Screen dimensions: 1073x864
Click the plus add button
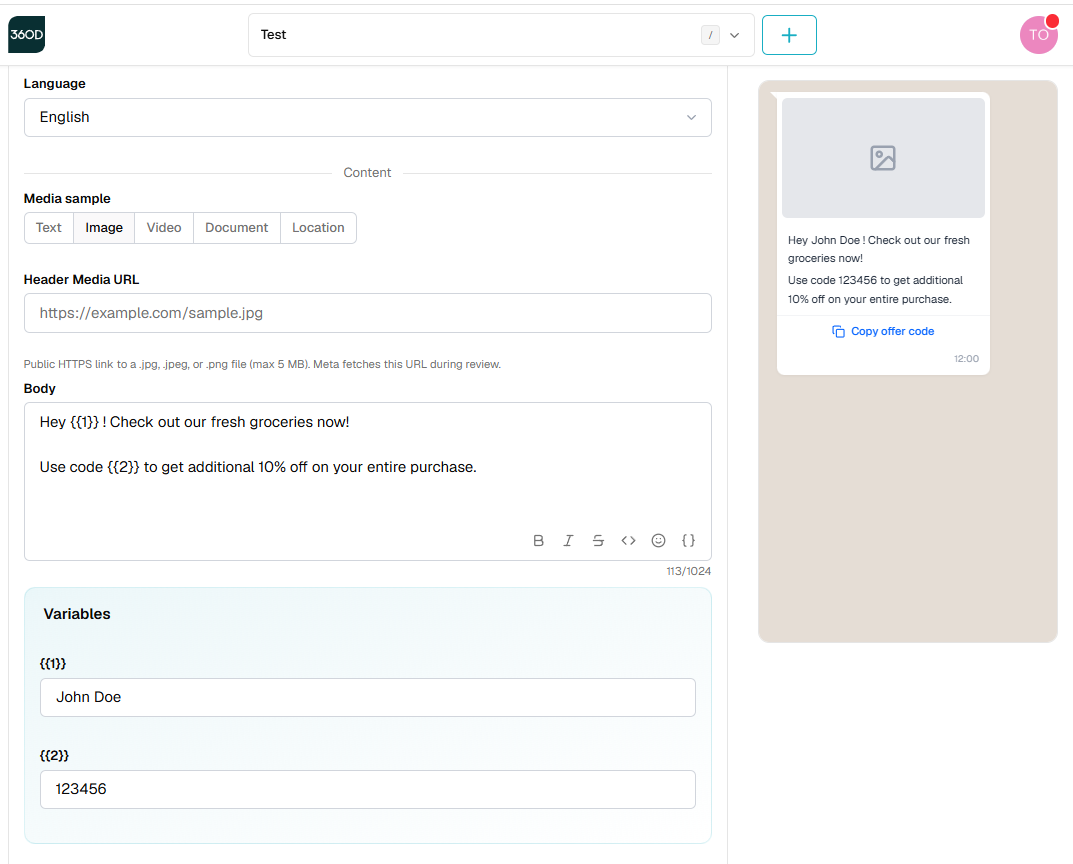789,35
